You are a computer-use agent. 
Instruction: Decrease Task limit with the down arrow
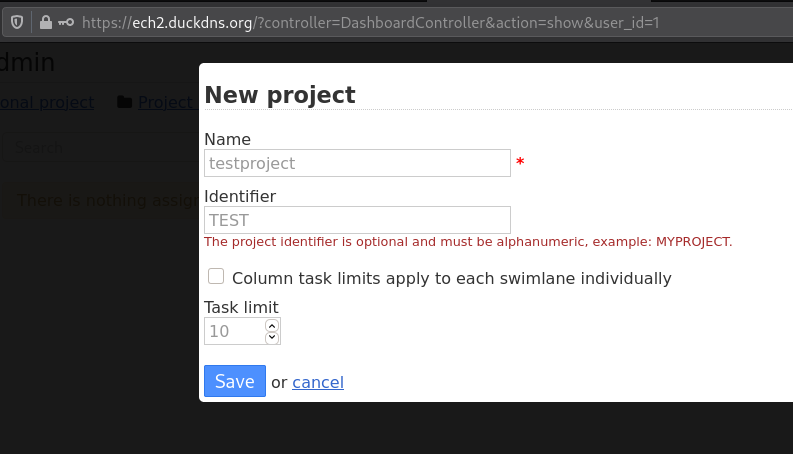272,337
